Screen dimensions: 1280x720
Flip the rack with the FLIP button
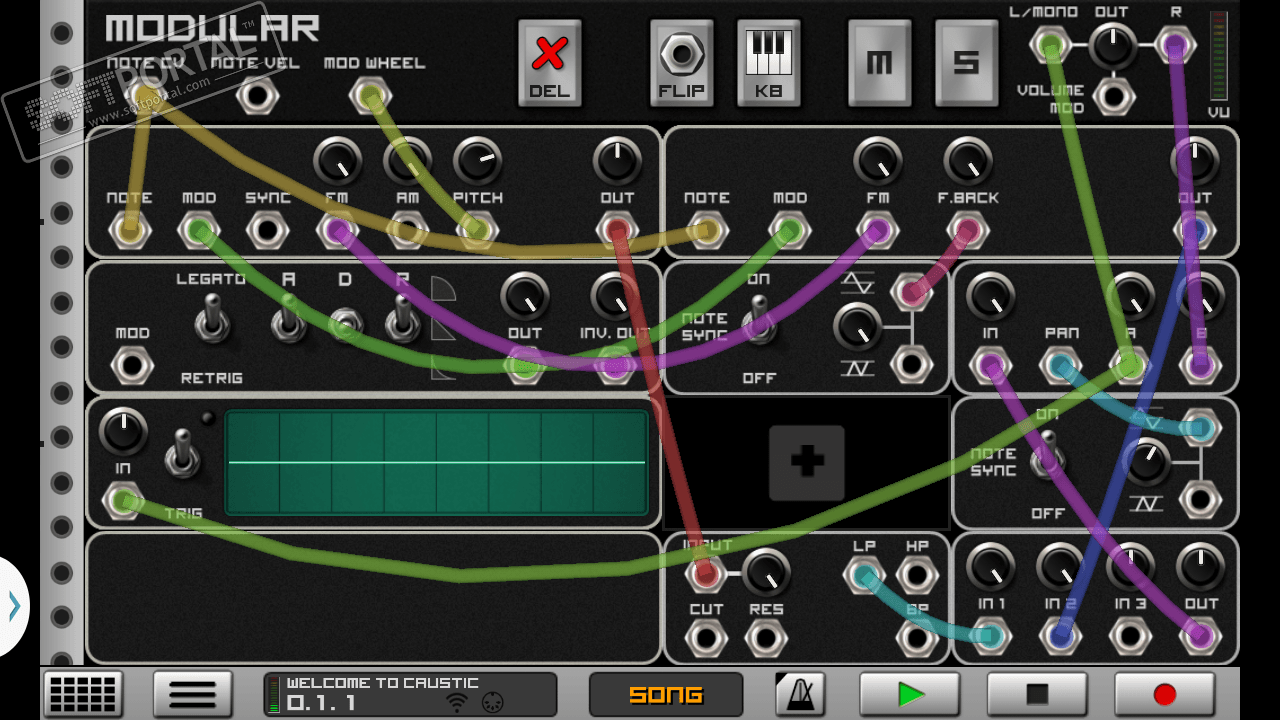point(681,62)
